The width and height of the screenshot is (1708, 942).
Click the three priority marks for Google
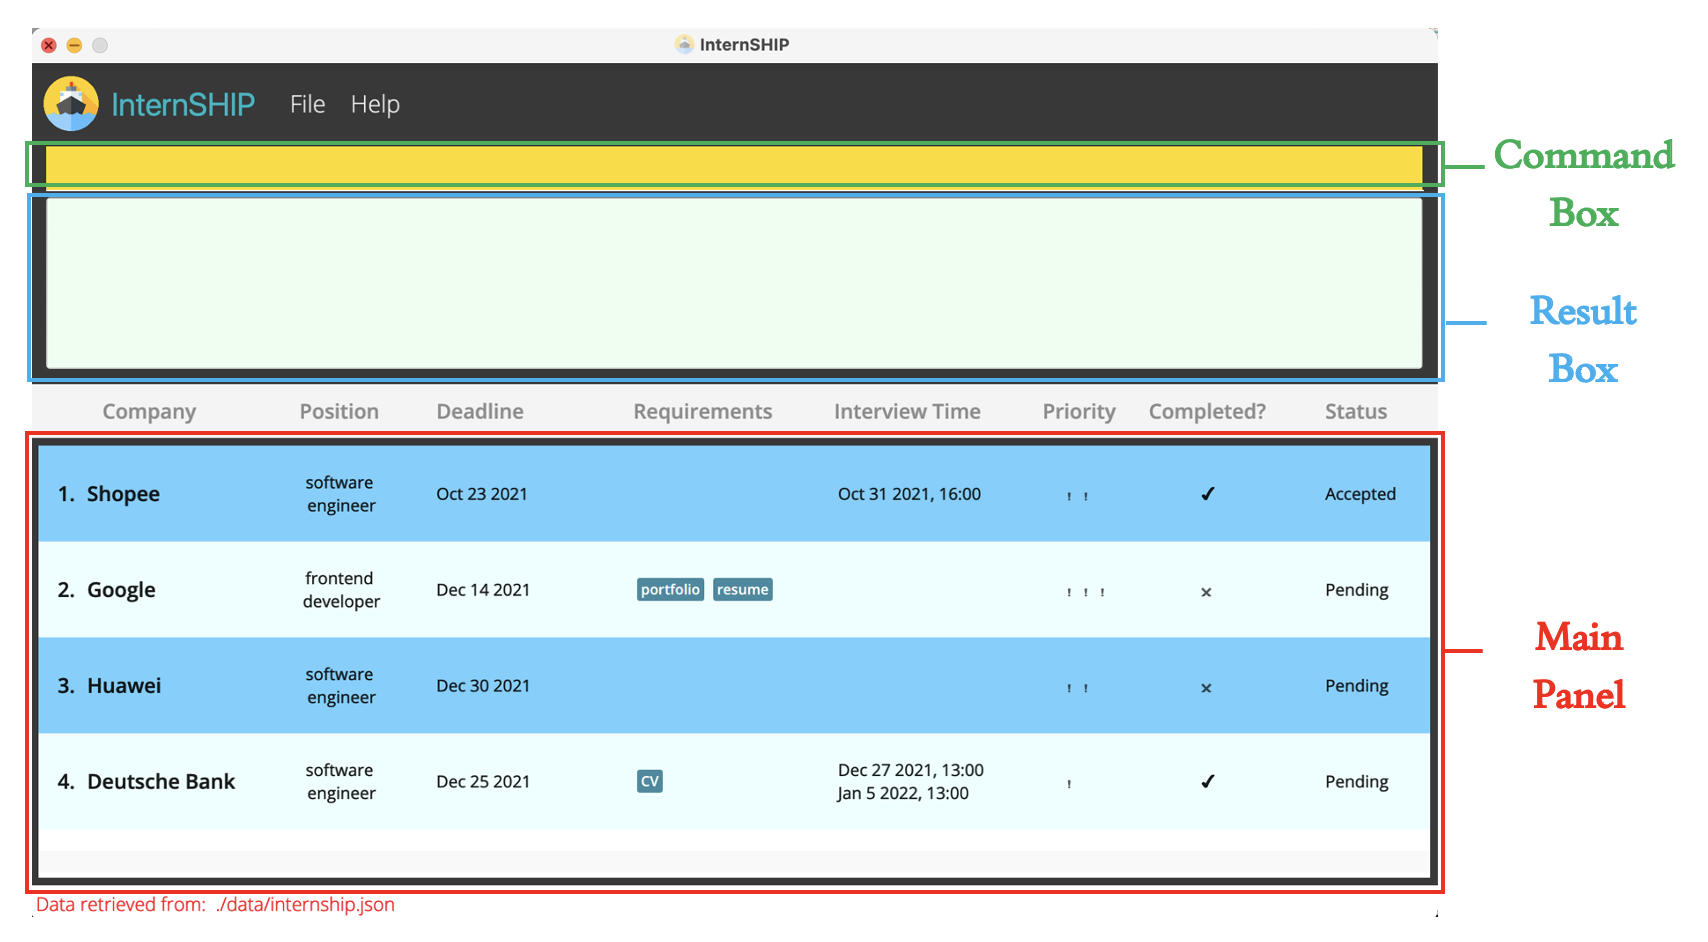coord(1085,592)
